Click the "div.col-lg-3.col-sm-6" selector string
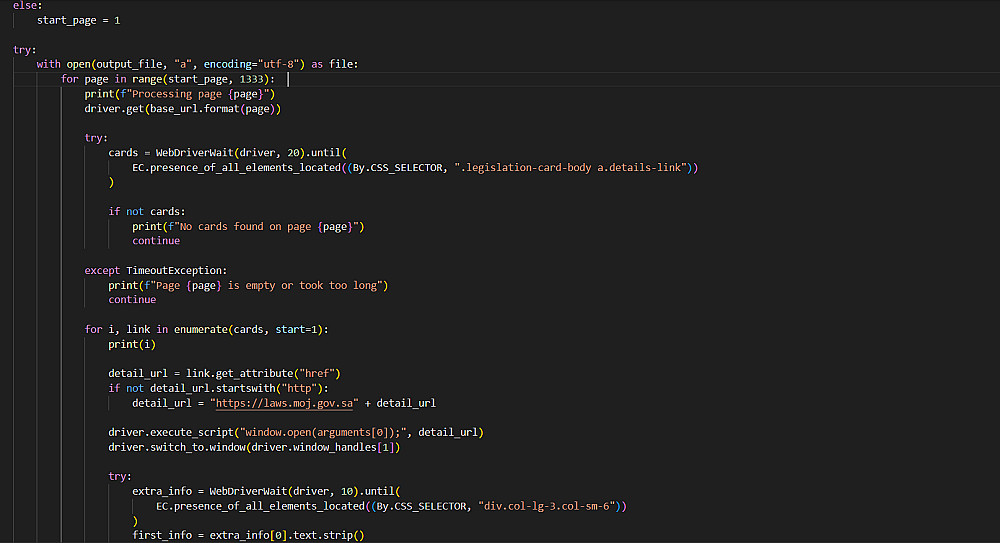 tap(547, 506)
